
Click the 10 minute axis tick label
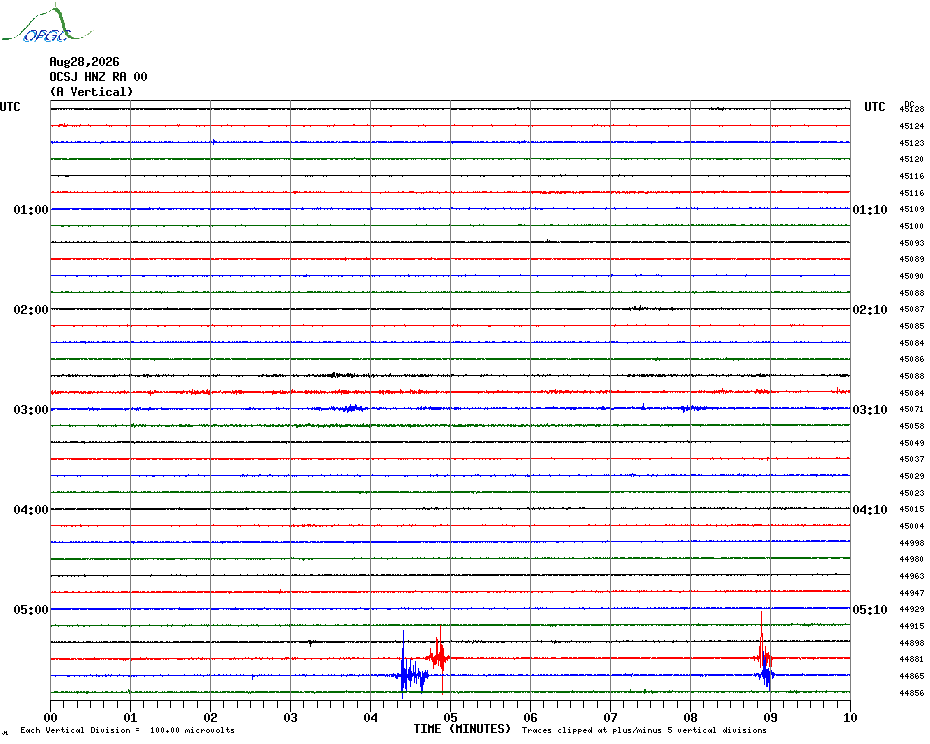[x=851, y=717]
